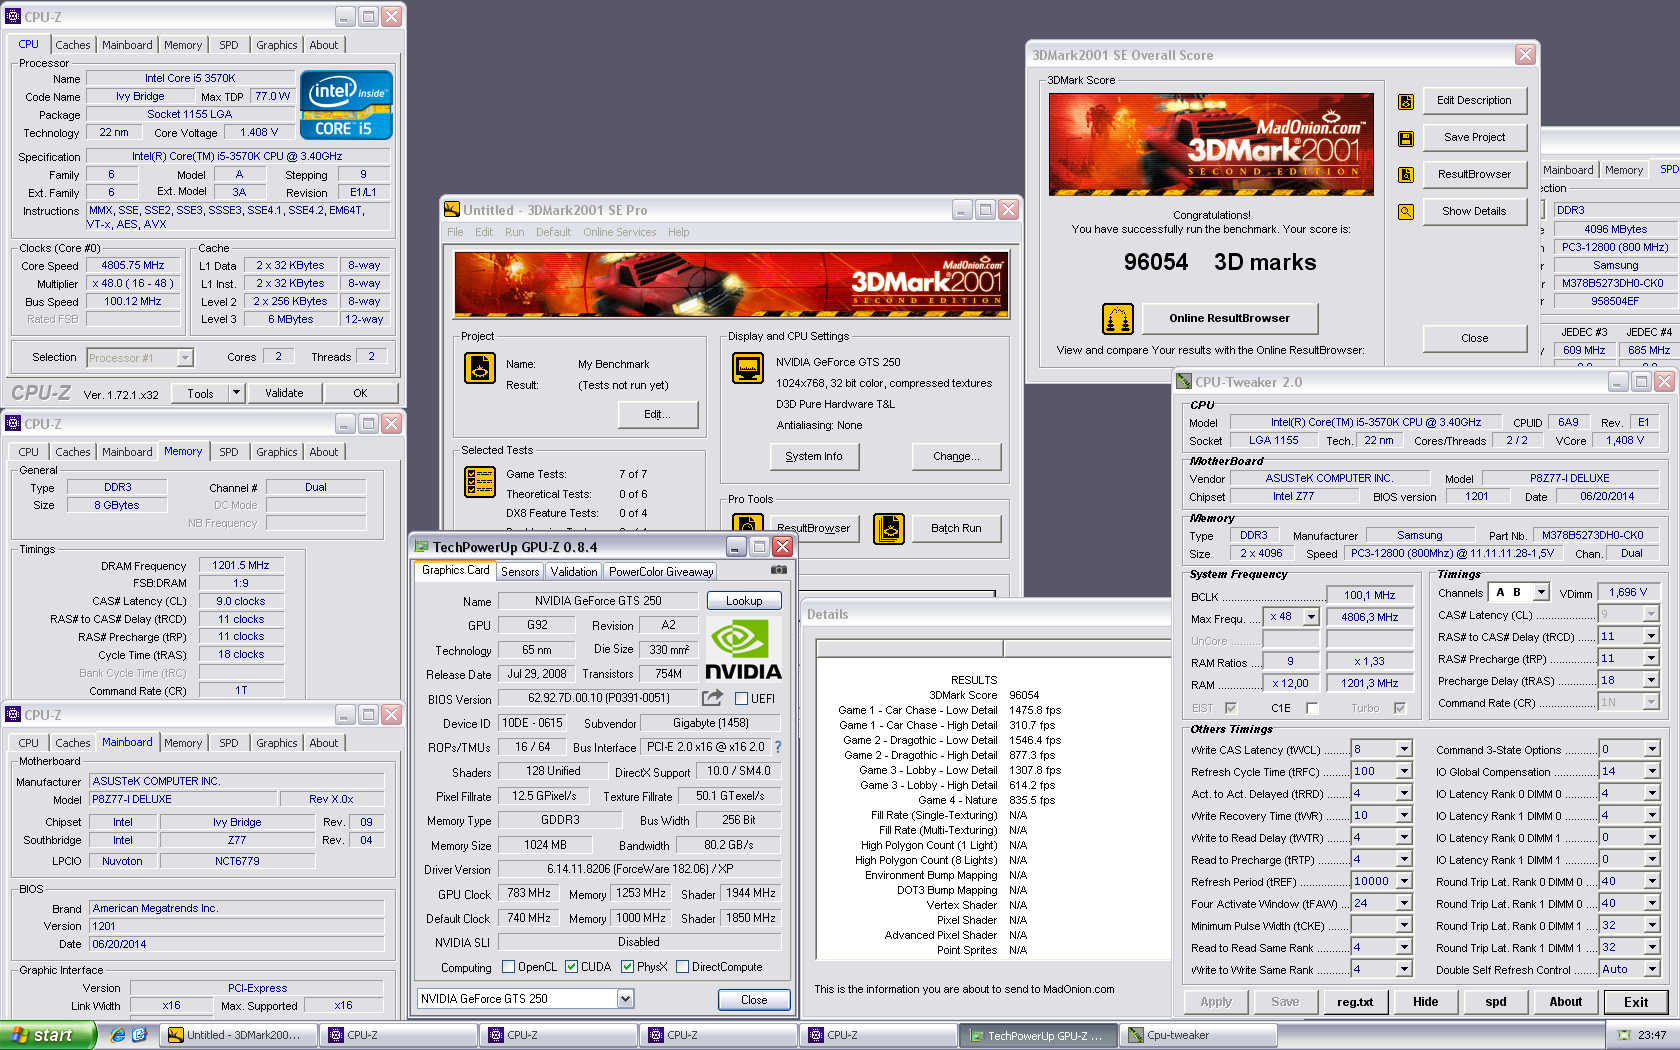Image resolution: width=1680 pixels, height=1050 pixels.
Task: Click the CPU-Tweaker 2.0 title bar icon
Action: 1184,382
